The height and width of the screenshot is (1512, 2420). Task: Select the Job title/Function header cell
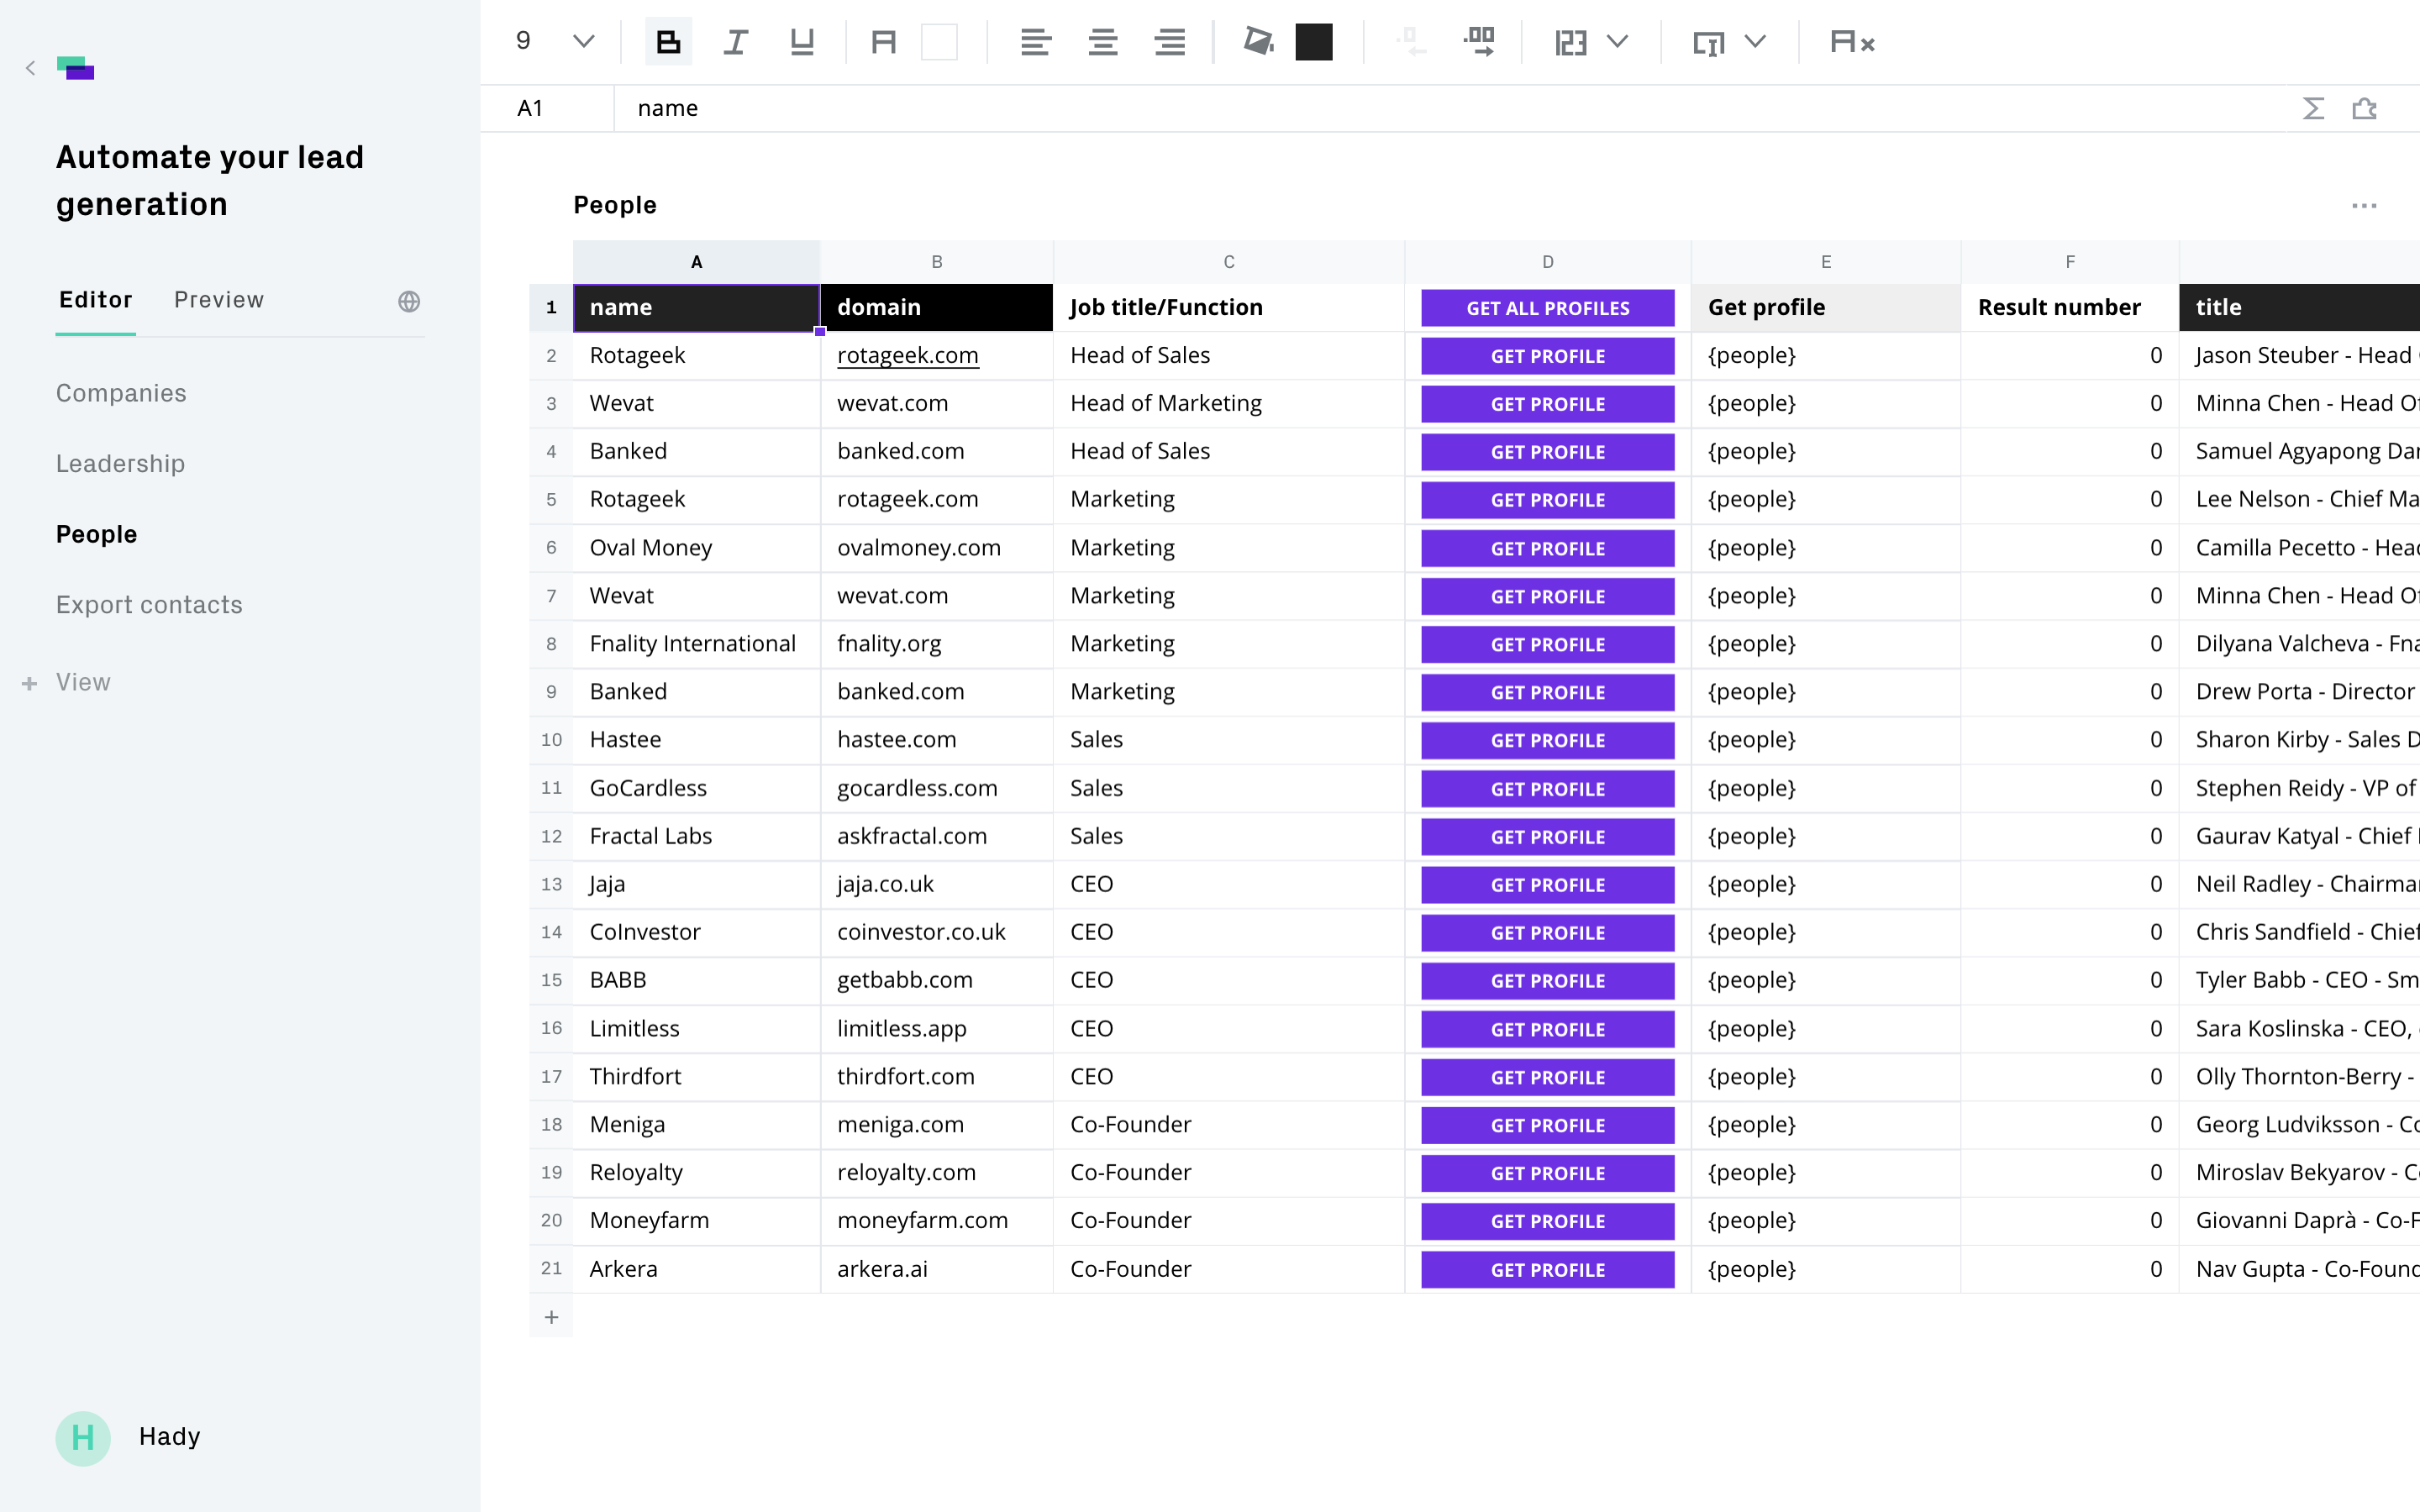point(1228,307)
